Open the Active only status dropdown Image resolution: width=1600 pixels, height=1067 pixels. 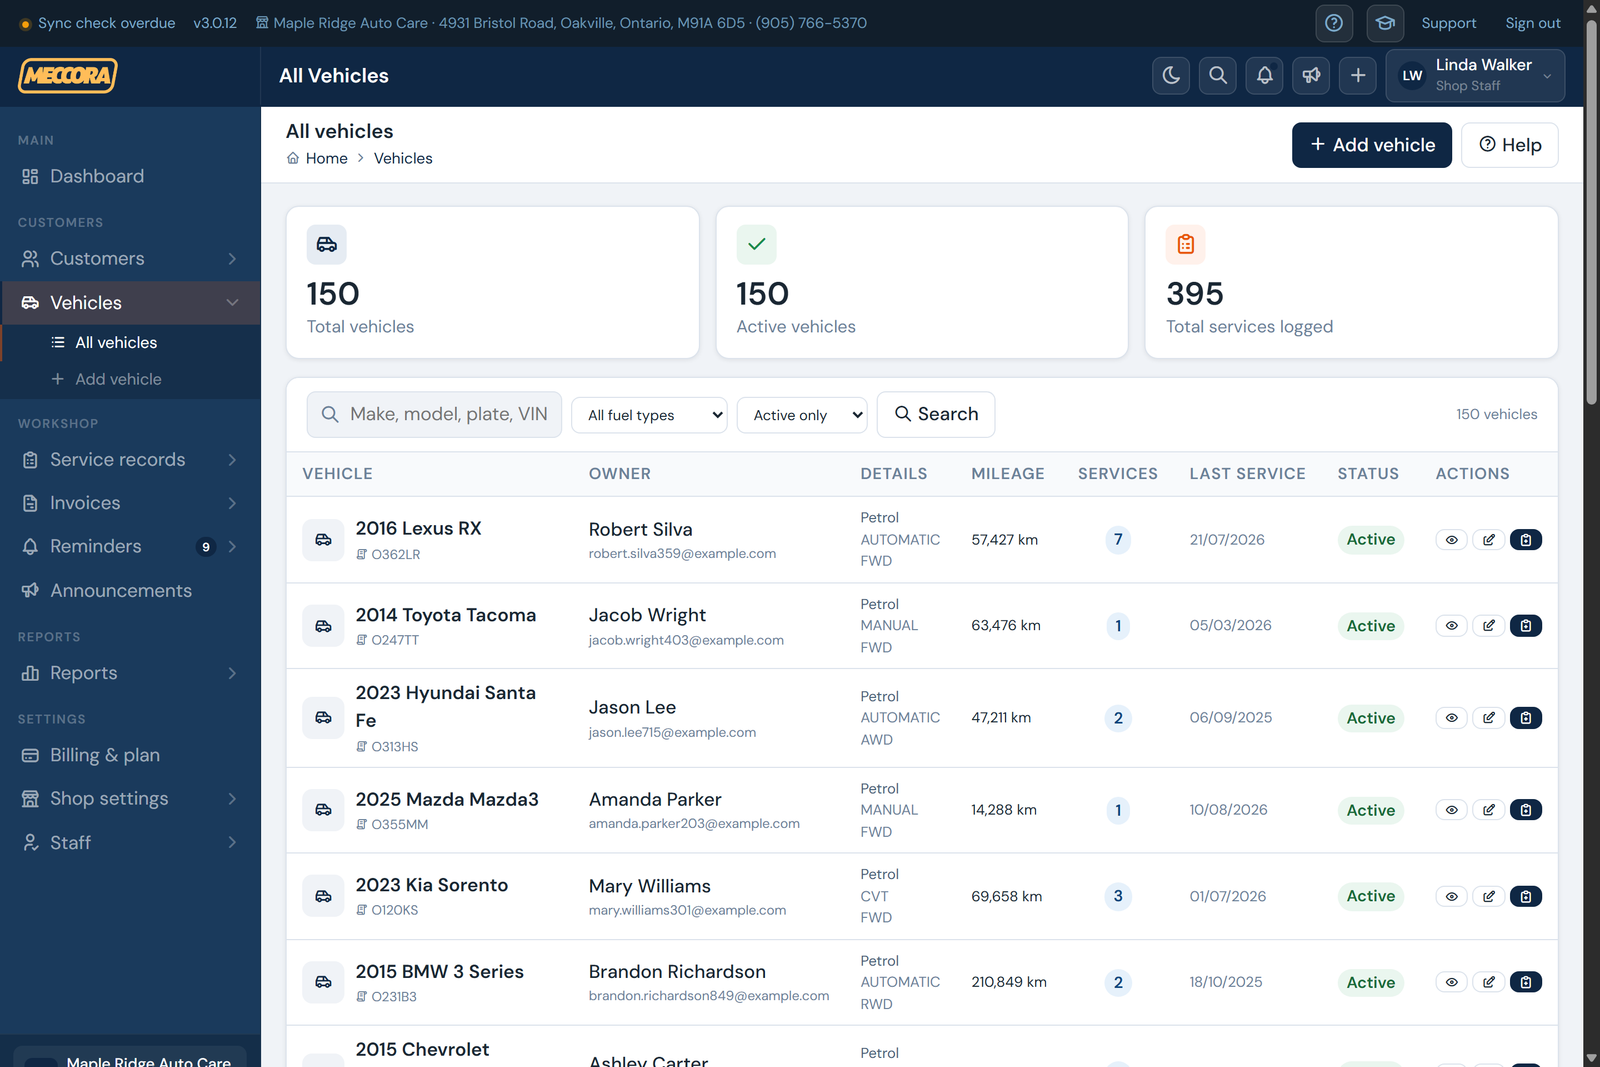point(802,415)
